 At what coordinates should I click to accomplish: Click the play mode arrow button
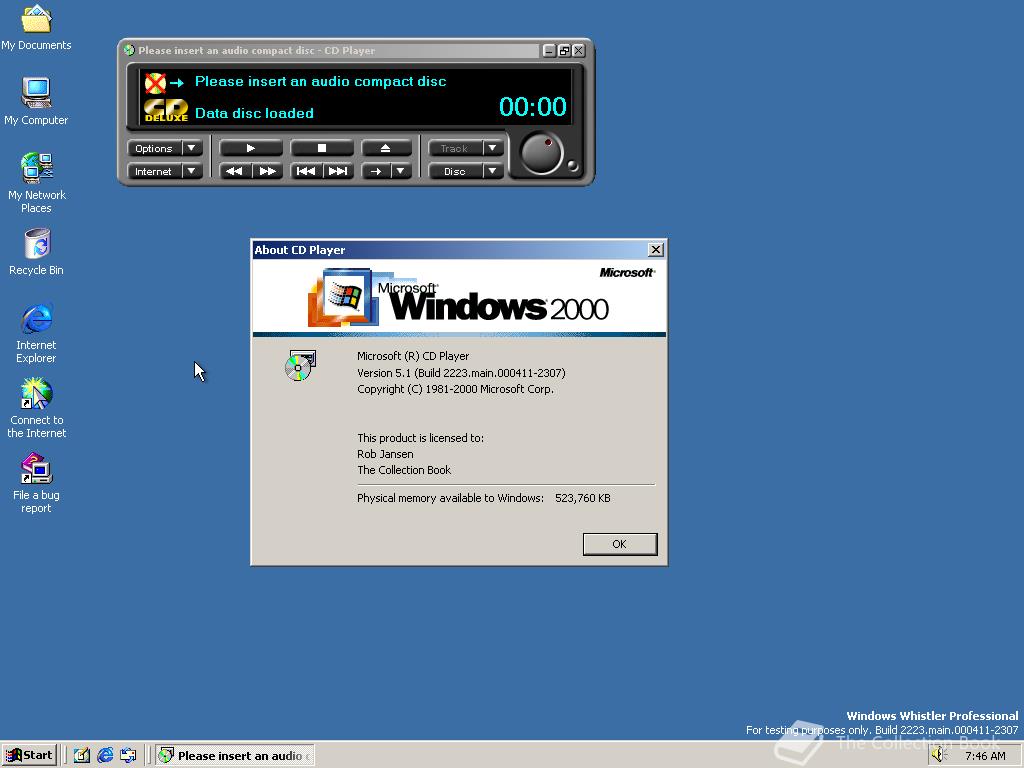[376, 171]
